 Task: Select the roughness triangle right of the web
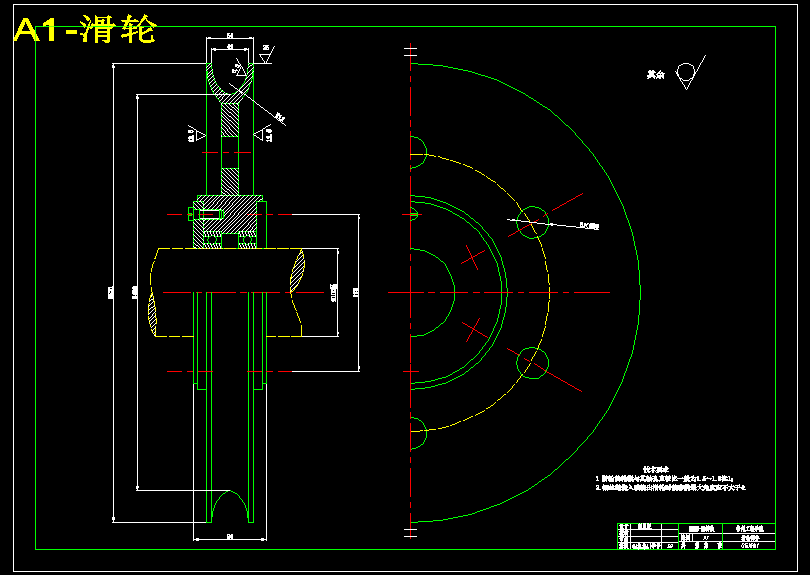coord(263,135)
